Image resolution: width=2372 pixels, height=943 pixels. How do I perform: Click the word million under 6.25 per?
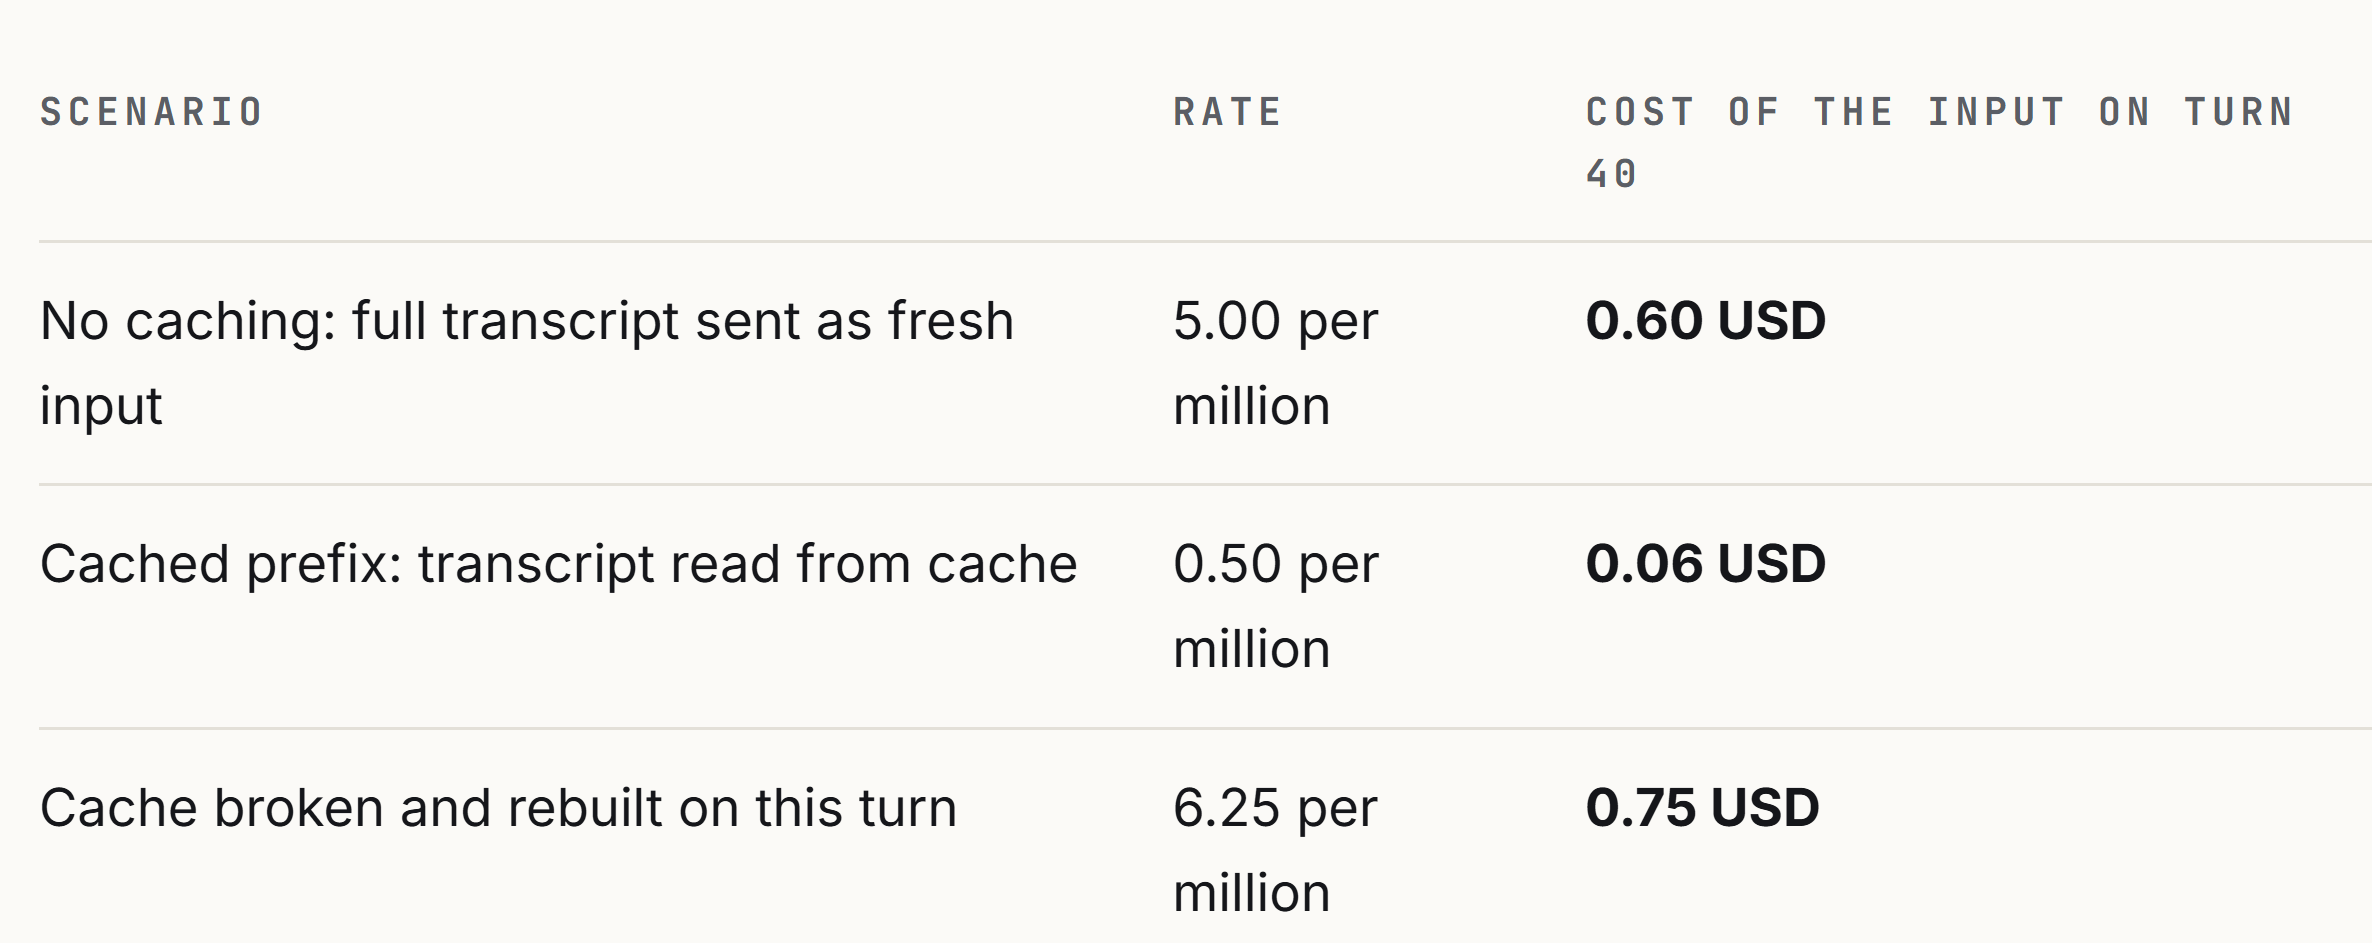pyautogui.click(x=1252, y=894)
